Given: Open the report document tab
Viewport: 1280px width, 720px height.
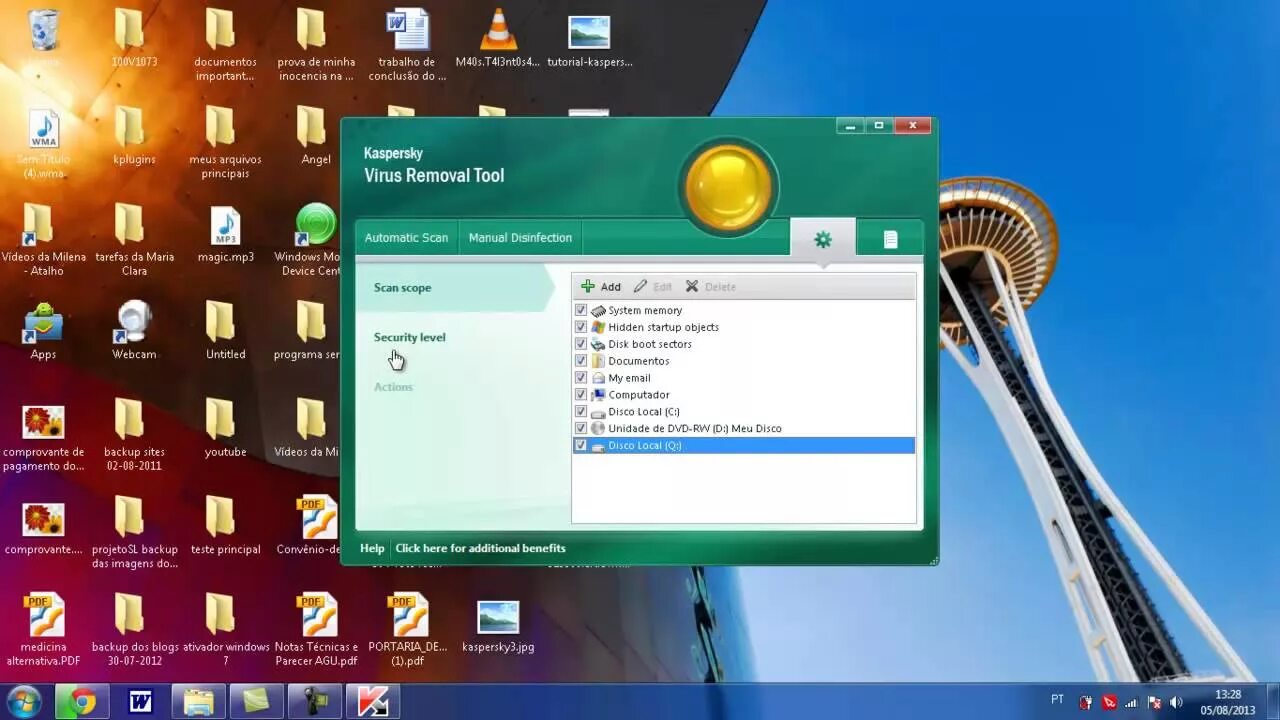Looking at the screenshot, I should tap(890, 239).
